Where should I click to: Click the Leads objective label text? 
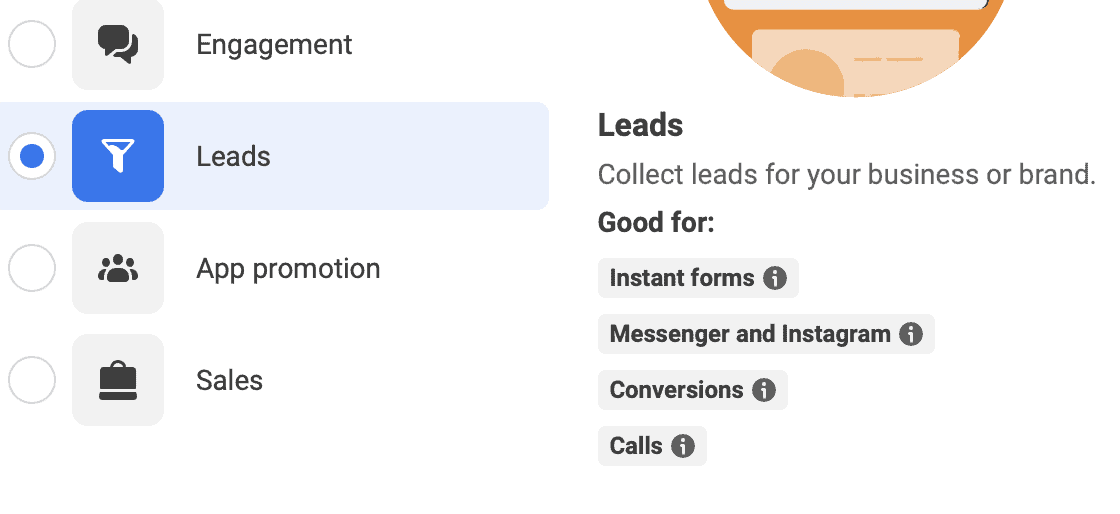pyautogui.click(x=234, y=156)
